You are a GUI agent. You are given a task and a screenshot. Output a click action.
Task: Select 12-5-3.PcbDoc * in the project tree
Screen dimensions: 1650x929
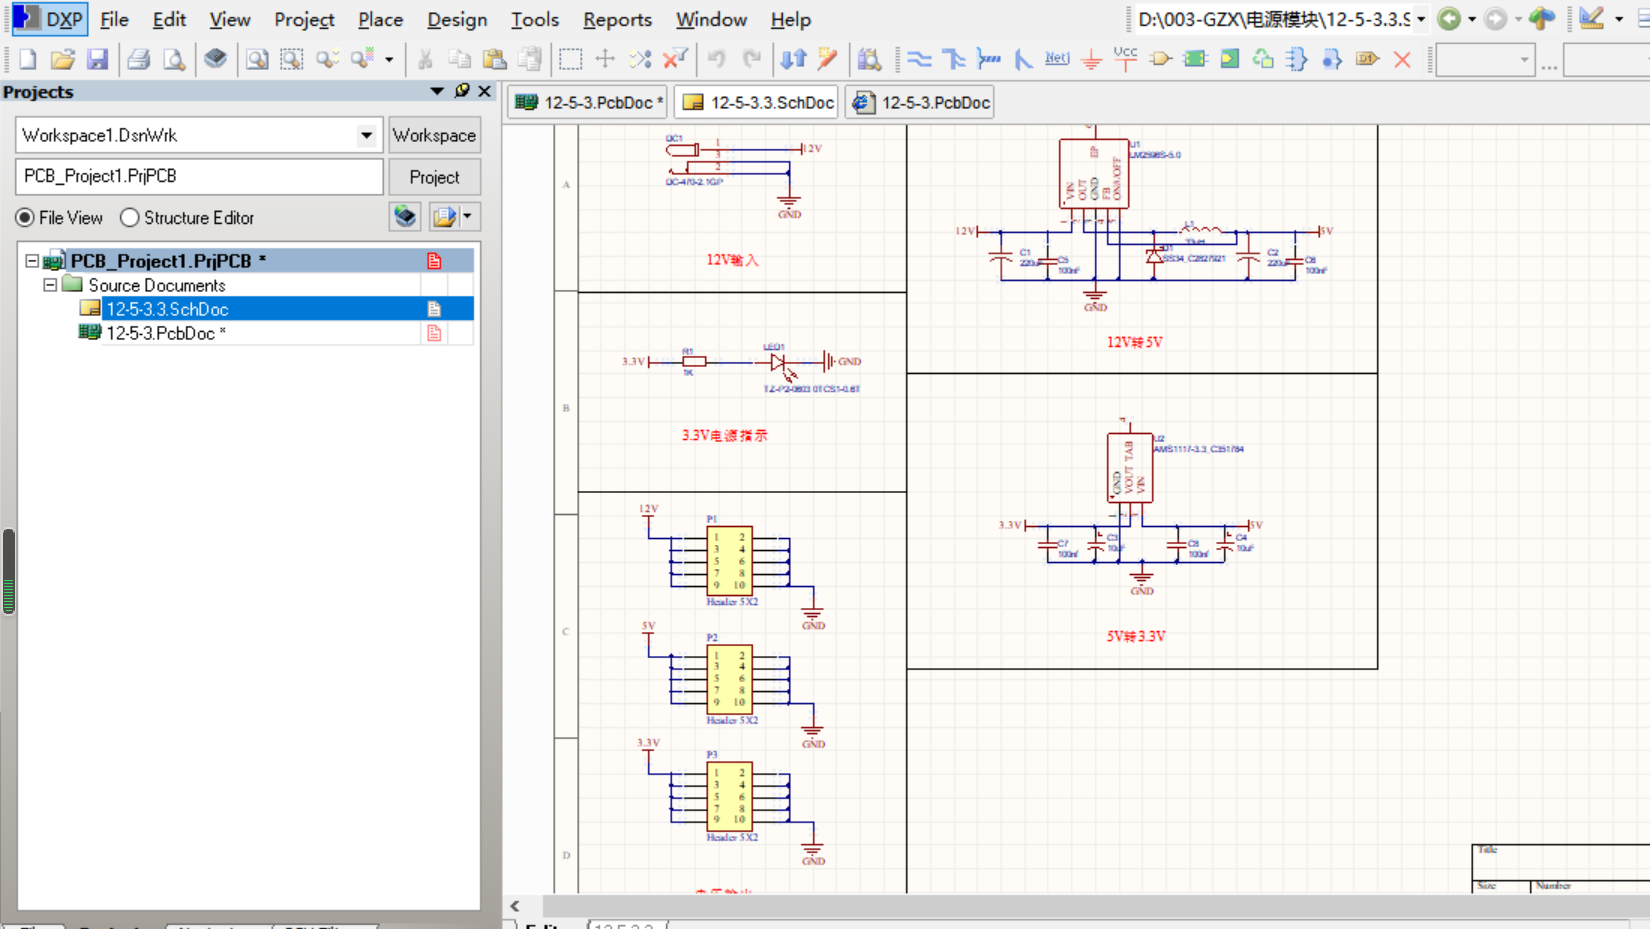(x=166, y=333)
